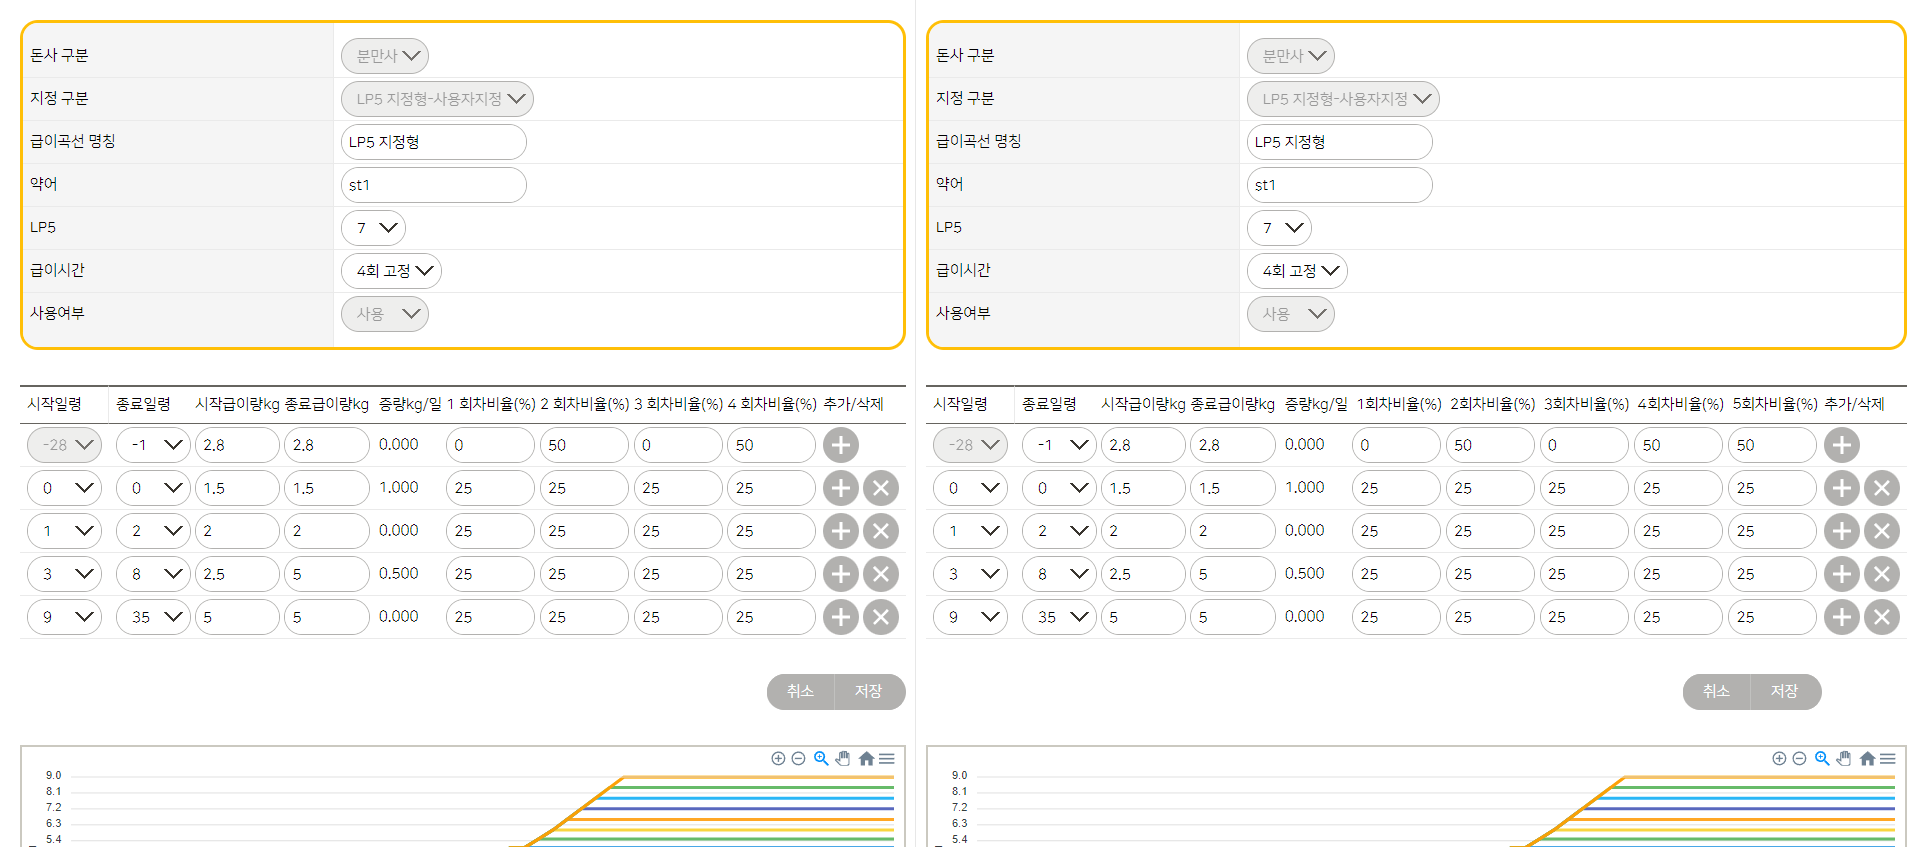Add row after -28 row in right table
The image size is (1927, 847).
point(1842,445)
